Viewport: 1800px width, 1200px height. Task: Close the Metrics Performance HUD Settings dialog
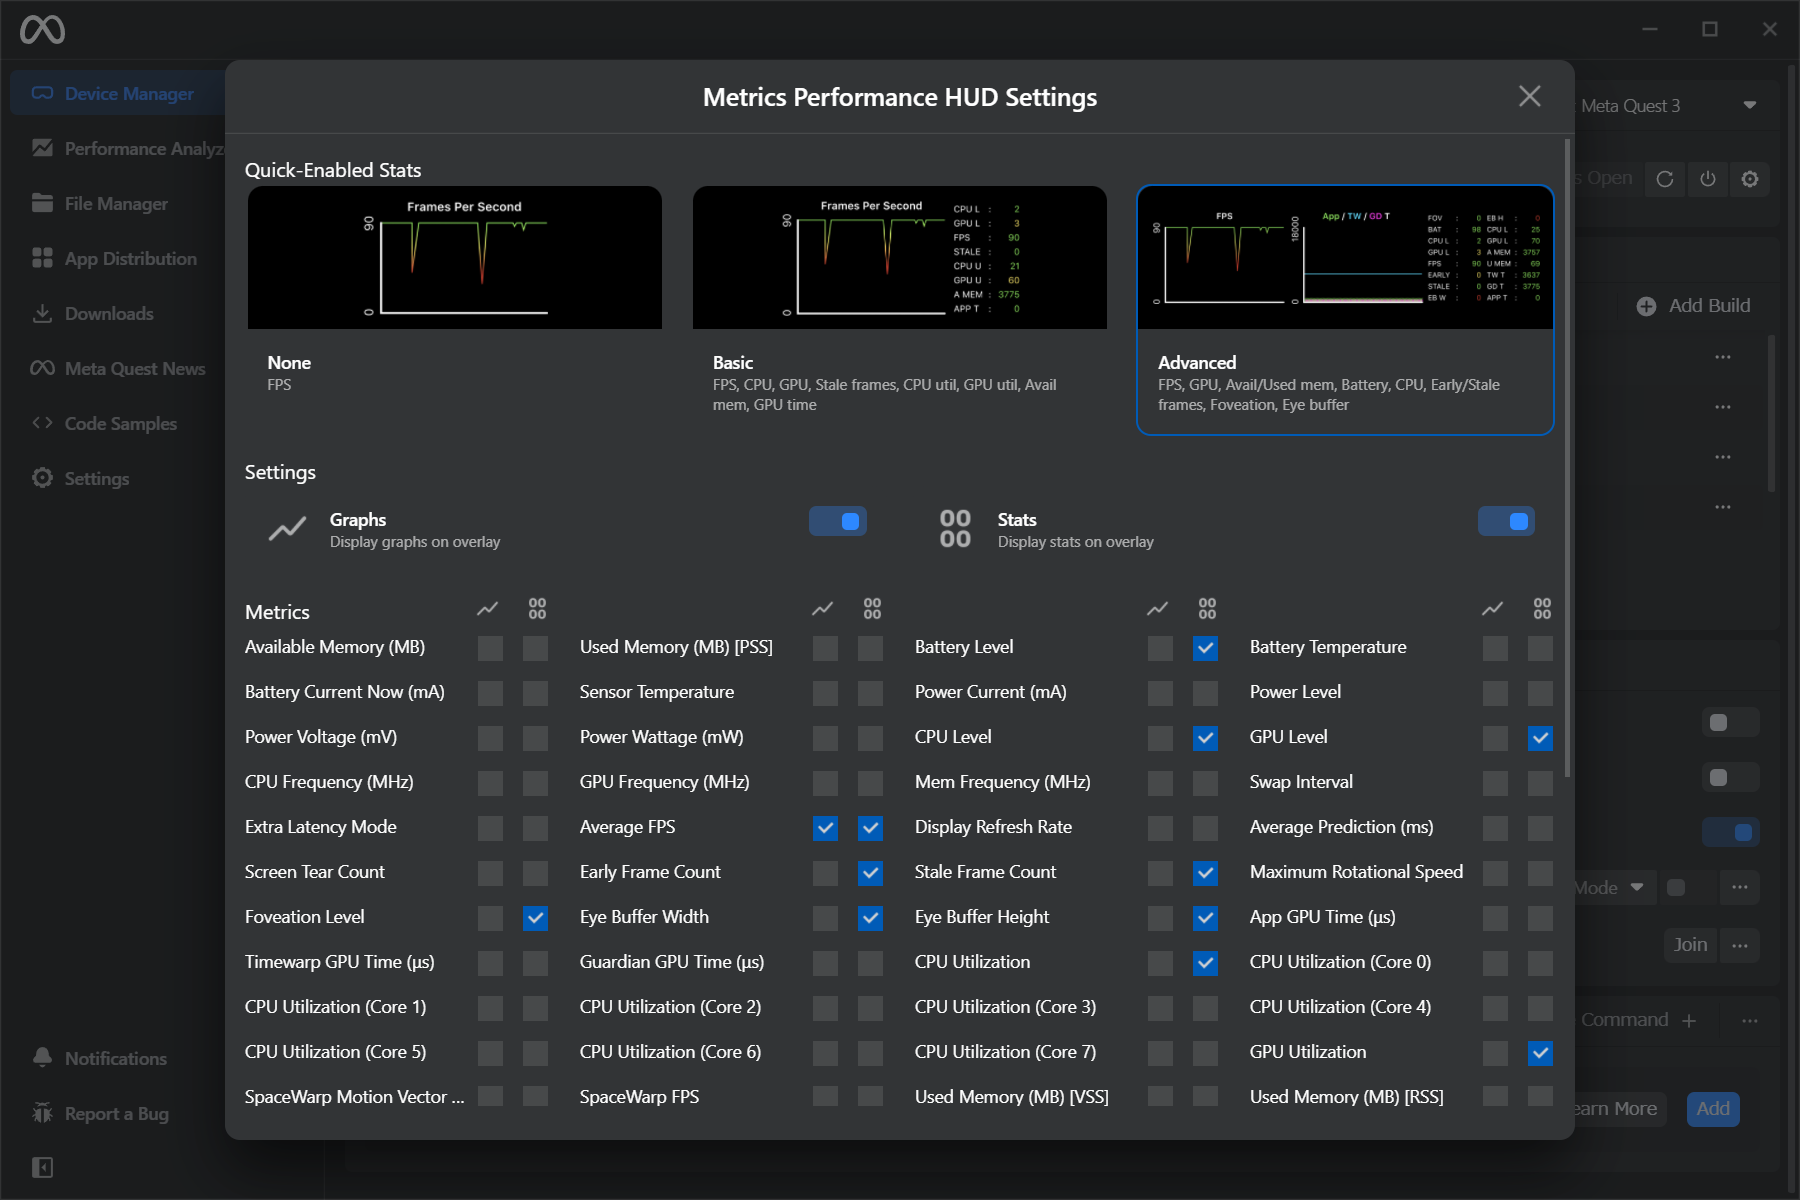coord(1529,96)
